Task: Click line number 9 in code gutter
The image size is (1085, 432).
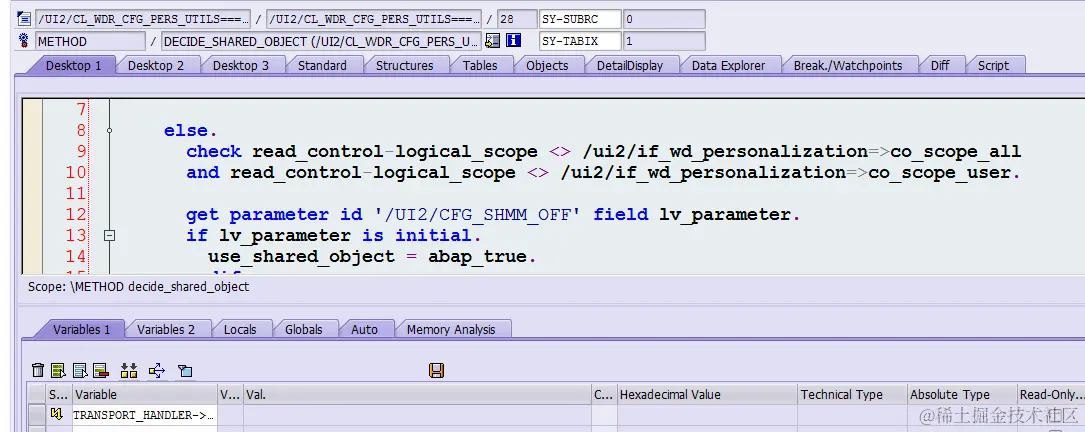Action: pos(82,152)
